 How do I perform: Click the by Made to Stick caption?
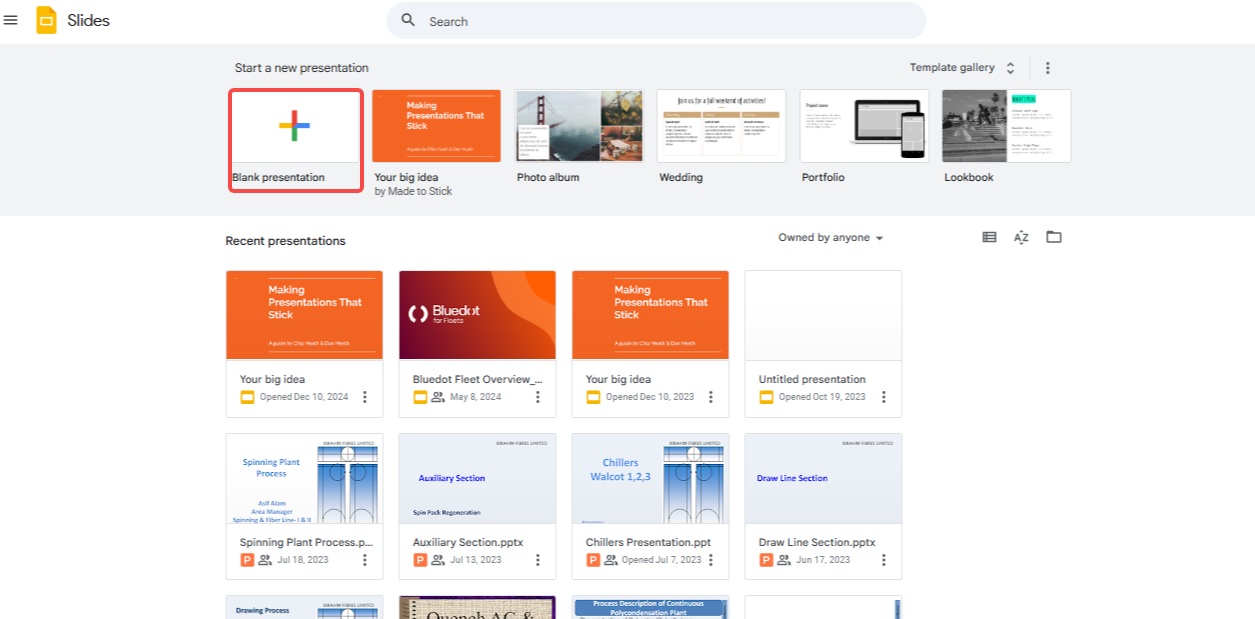coord(413,191)
